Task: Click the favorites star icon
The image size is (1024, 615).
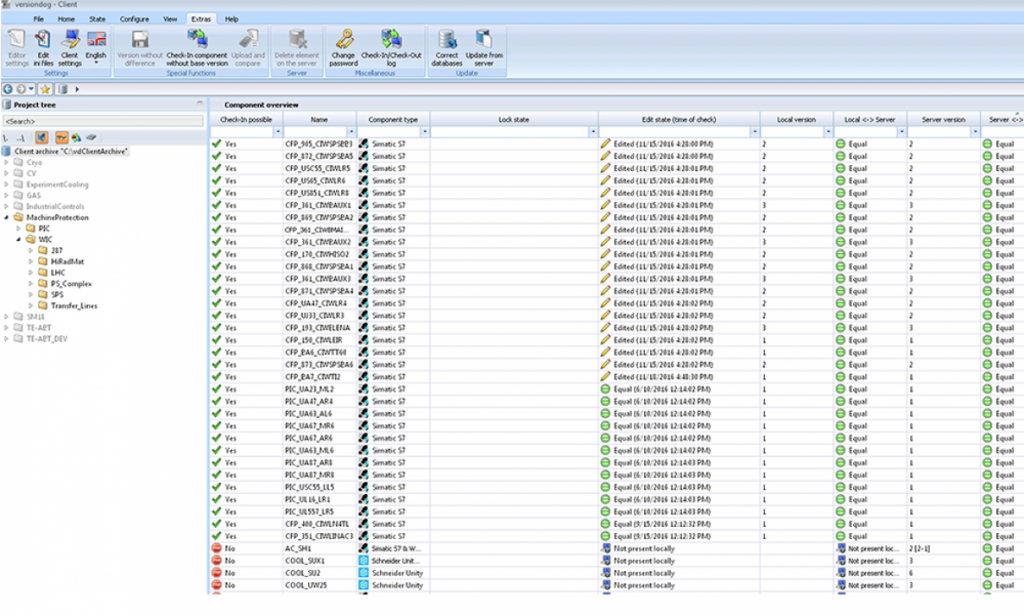Action: point(45,89)
